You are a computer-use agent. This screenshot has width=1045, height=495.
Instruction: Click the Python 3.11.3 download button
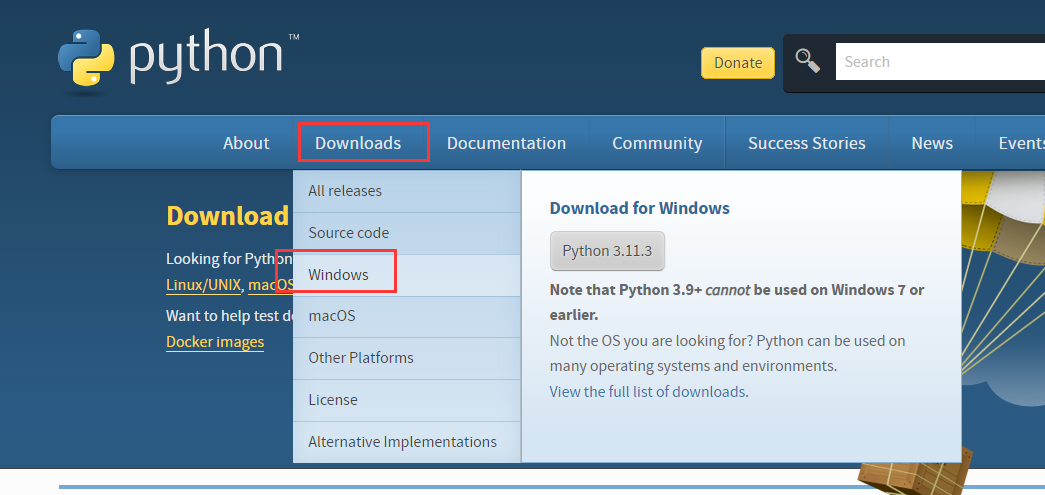coord(607,251)
